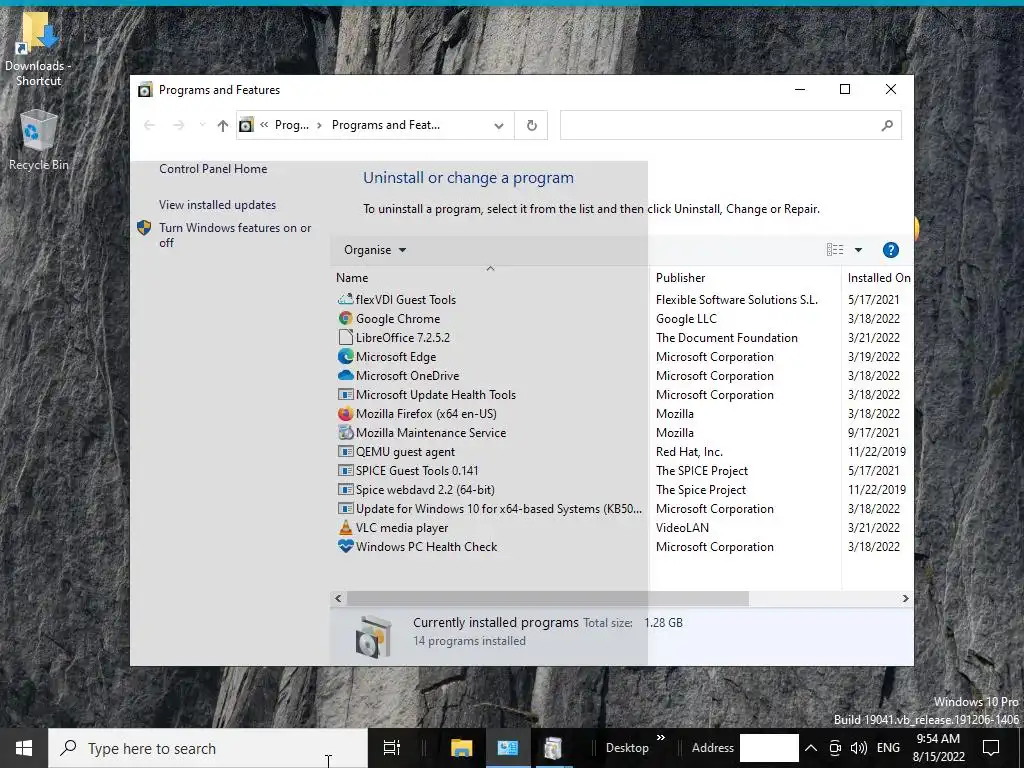Screen dimensions: 1024x768
Task: Select the Recycle Bin desktop icon
Action: pyautogui.click(x=38, y=140)
